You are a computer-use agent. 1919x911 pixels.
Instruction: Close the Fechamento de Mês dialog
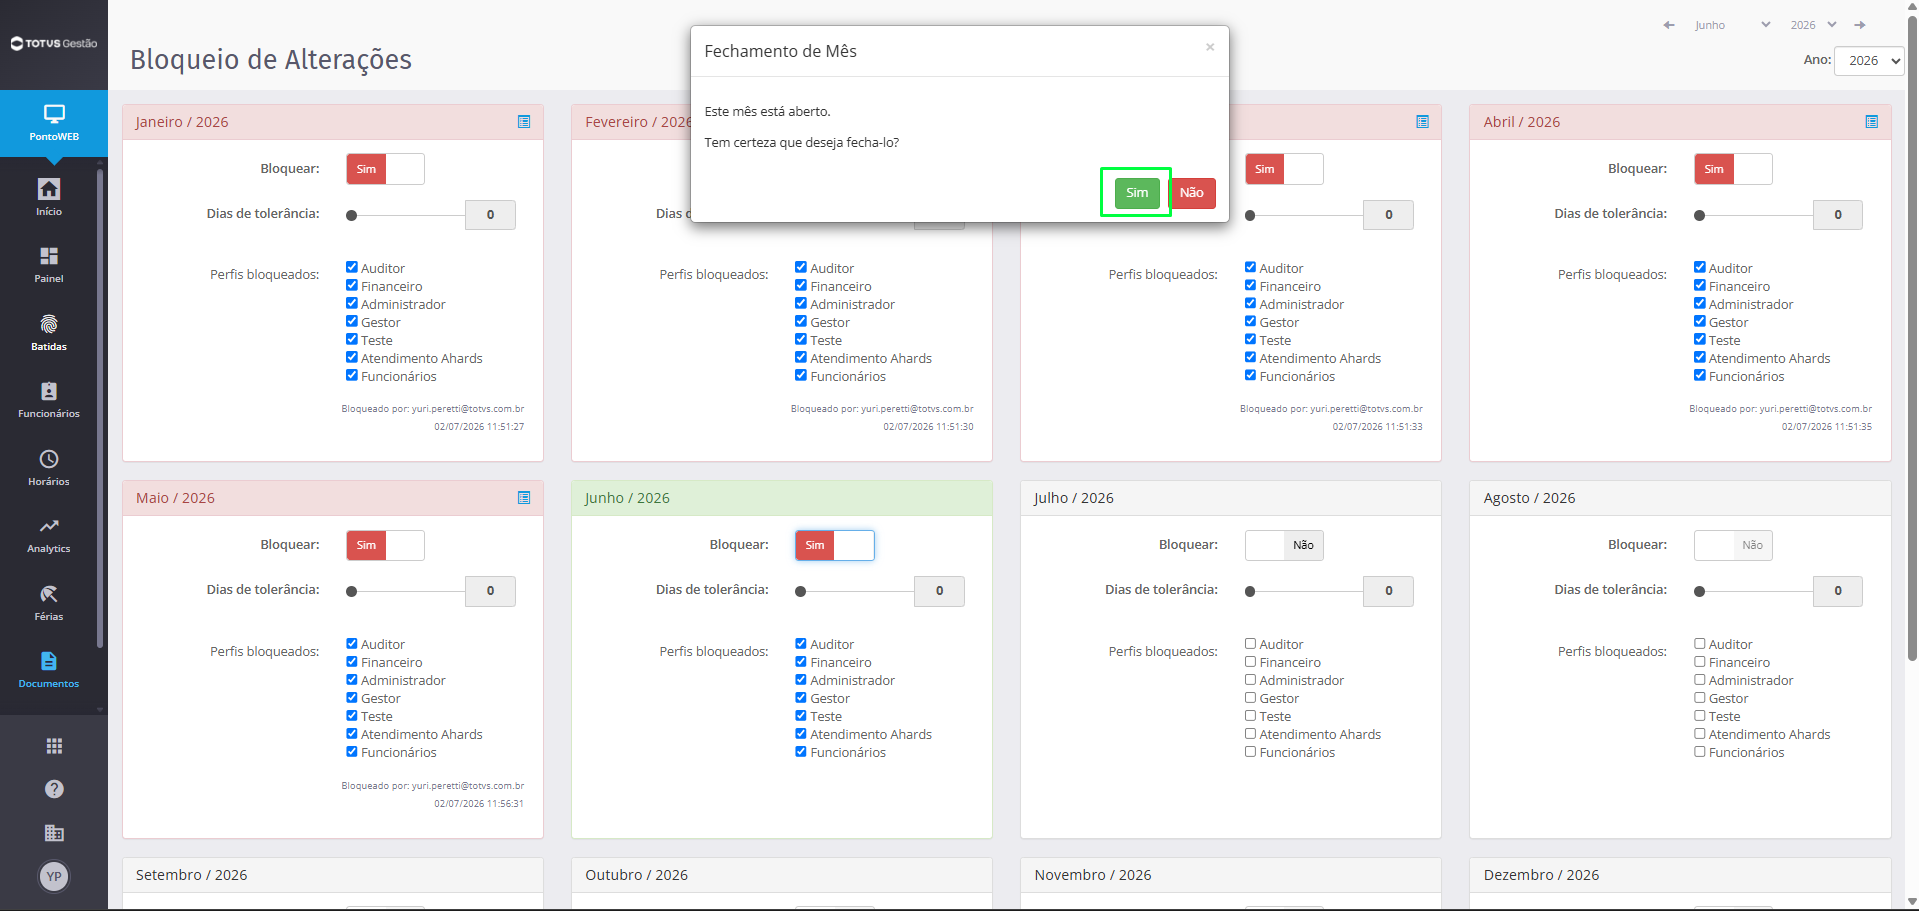point(1210,47)
